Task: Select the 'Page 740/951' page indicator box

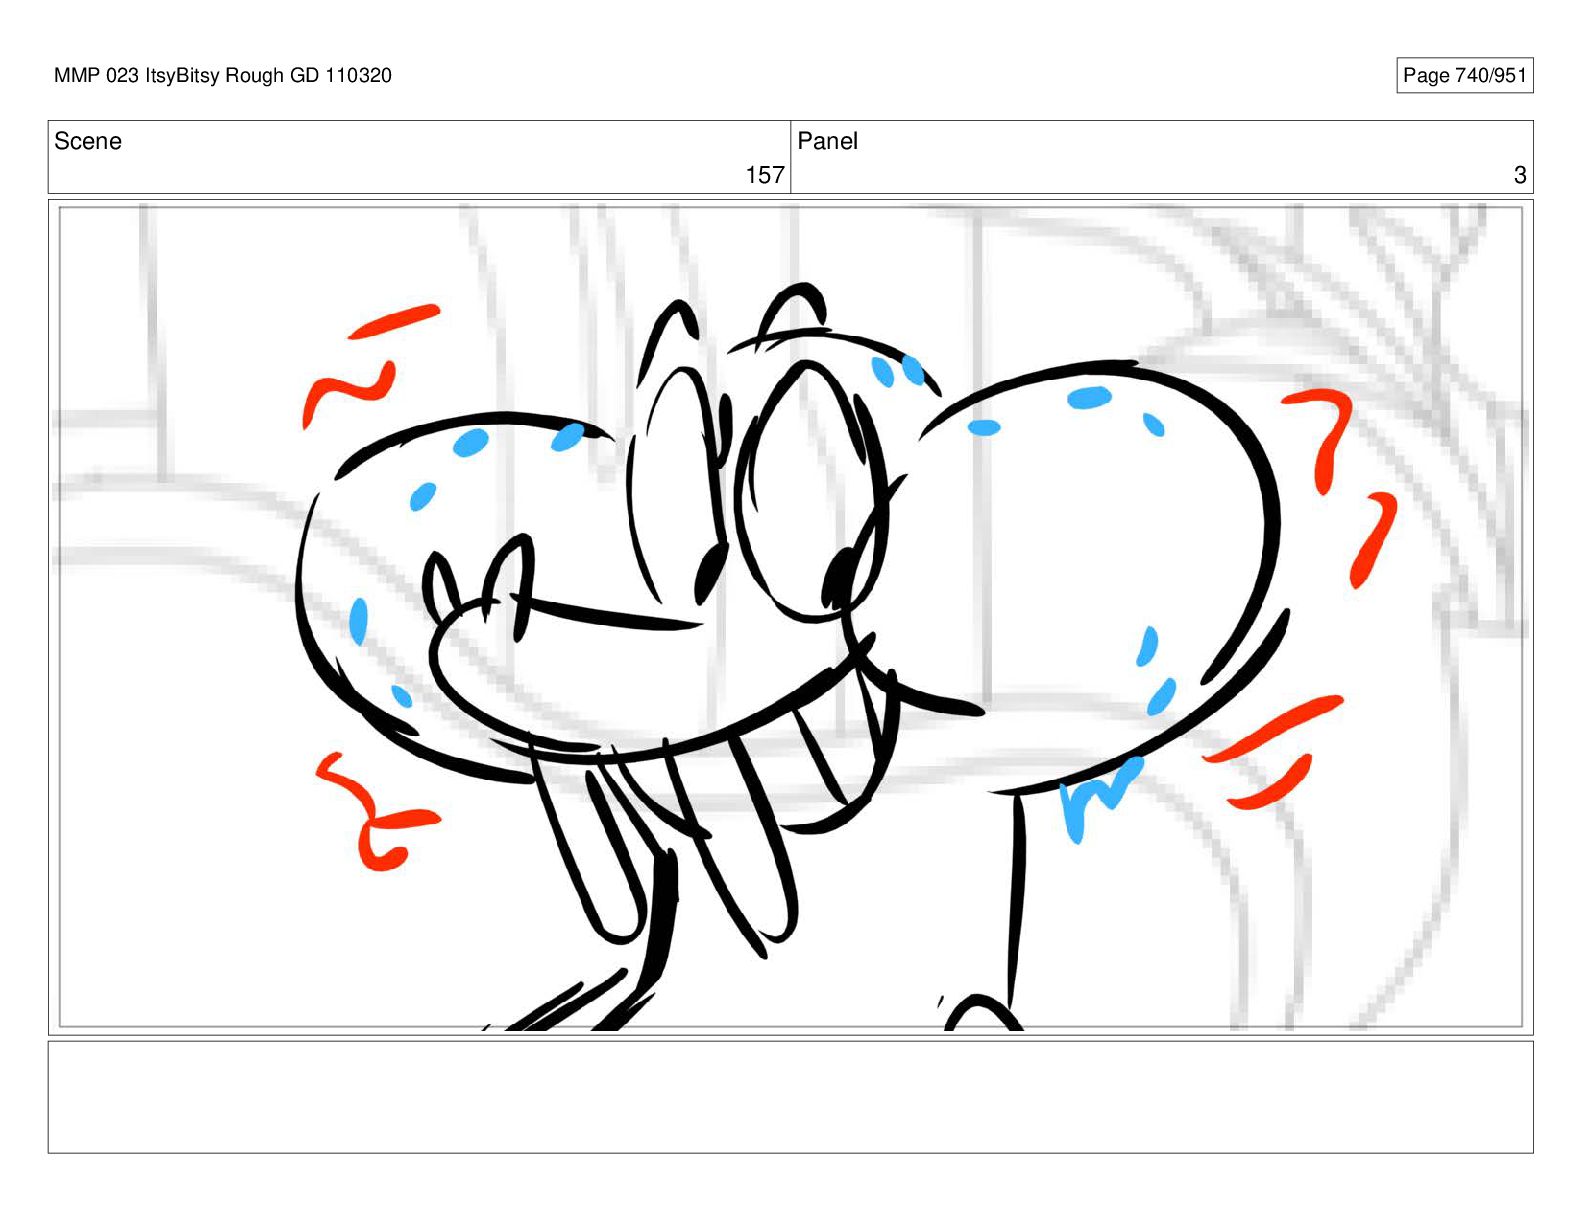Action: coord(1464,75)
